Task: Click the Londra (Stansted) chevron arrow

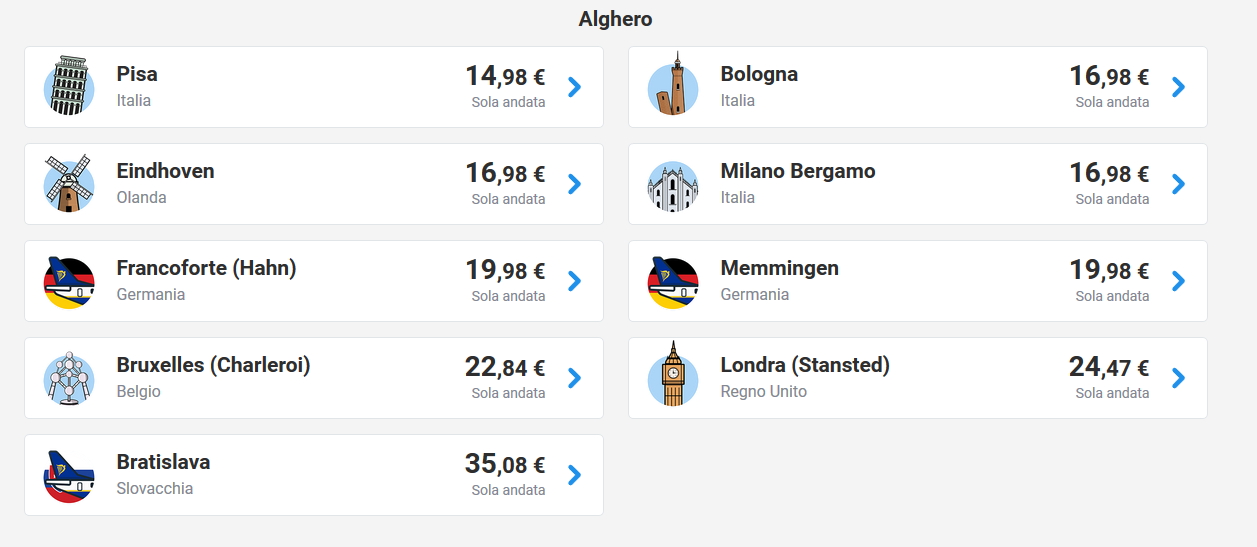Action: click(1178, 378)
